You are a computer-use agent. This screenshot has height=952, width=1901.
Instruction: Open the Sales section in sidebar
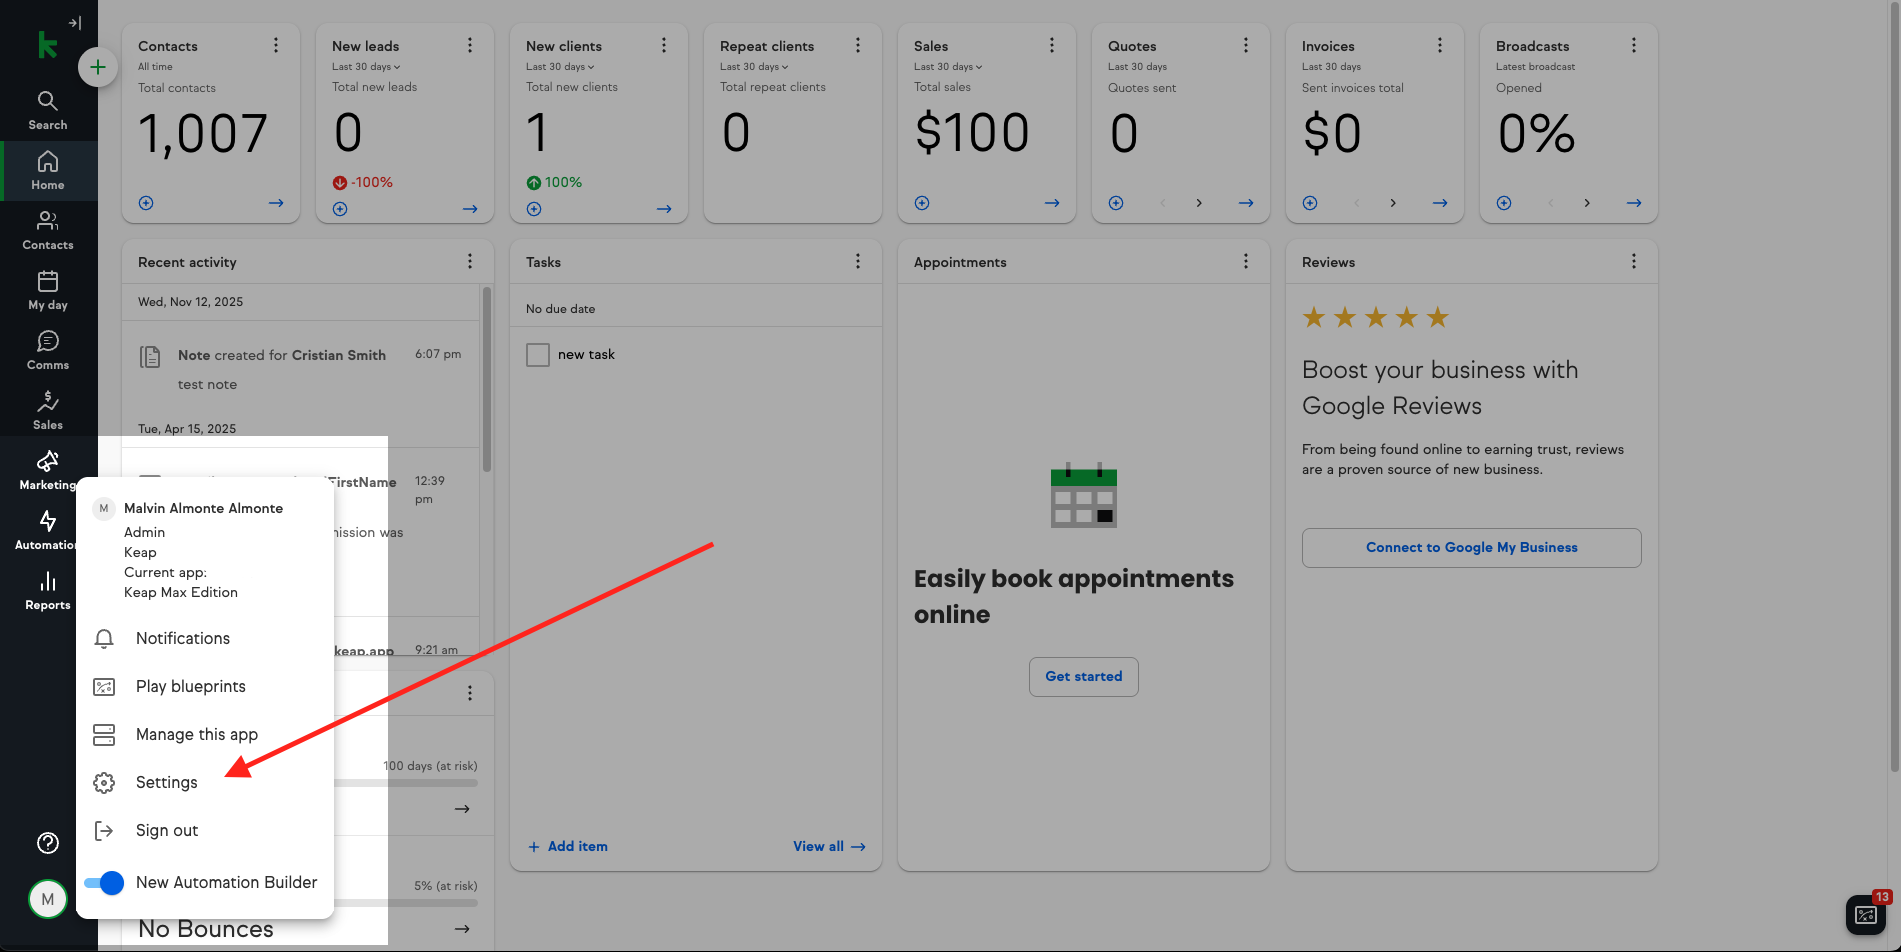[x=47, y=410]
